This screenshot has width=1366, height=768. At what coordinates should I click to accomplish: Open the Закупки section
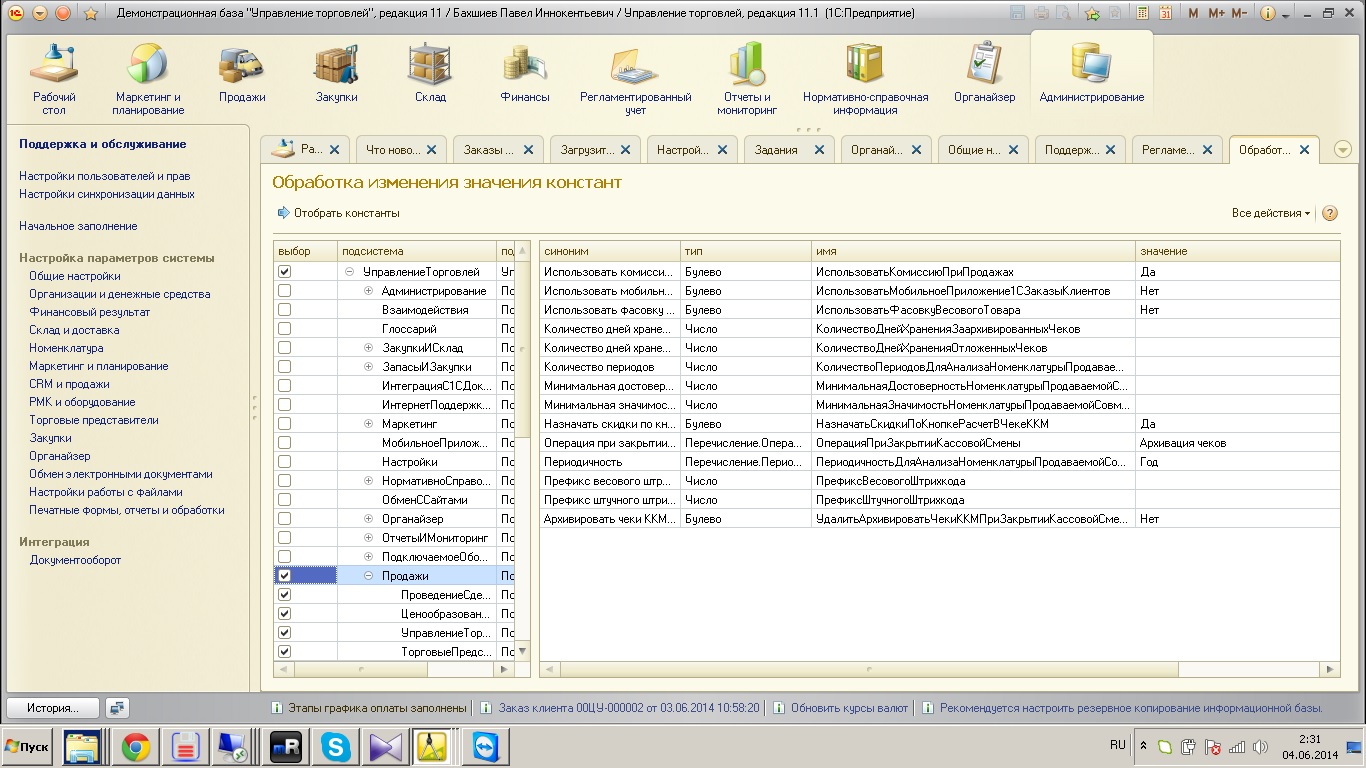click(x=336, y=74)
